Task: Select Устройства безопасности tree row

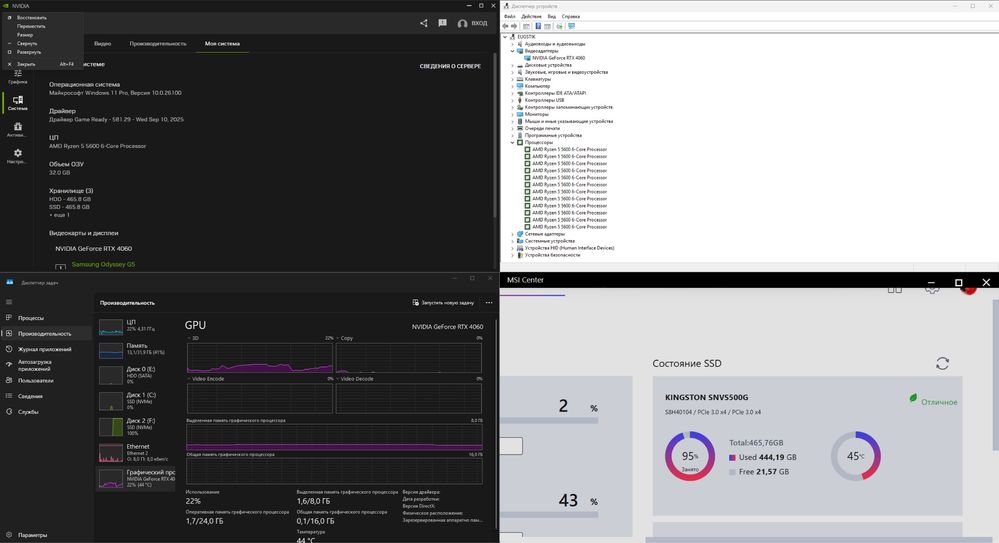Action: point(552,255)
